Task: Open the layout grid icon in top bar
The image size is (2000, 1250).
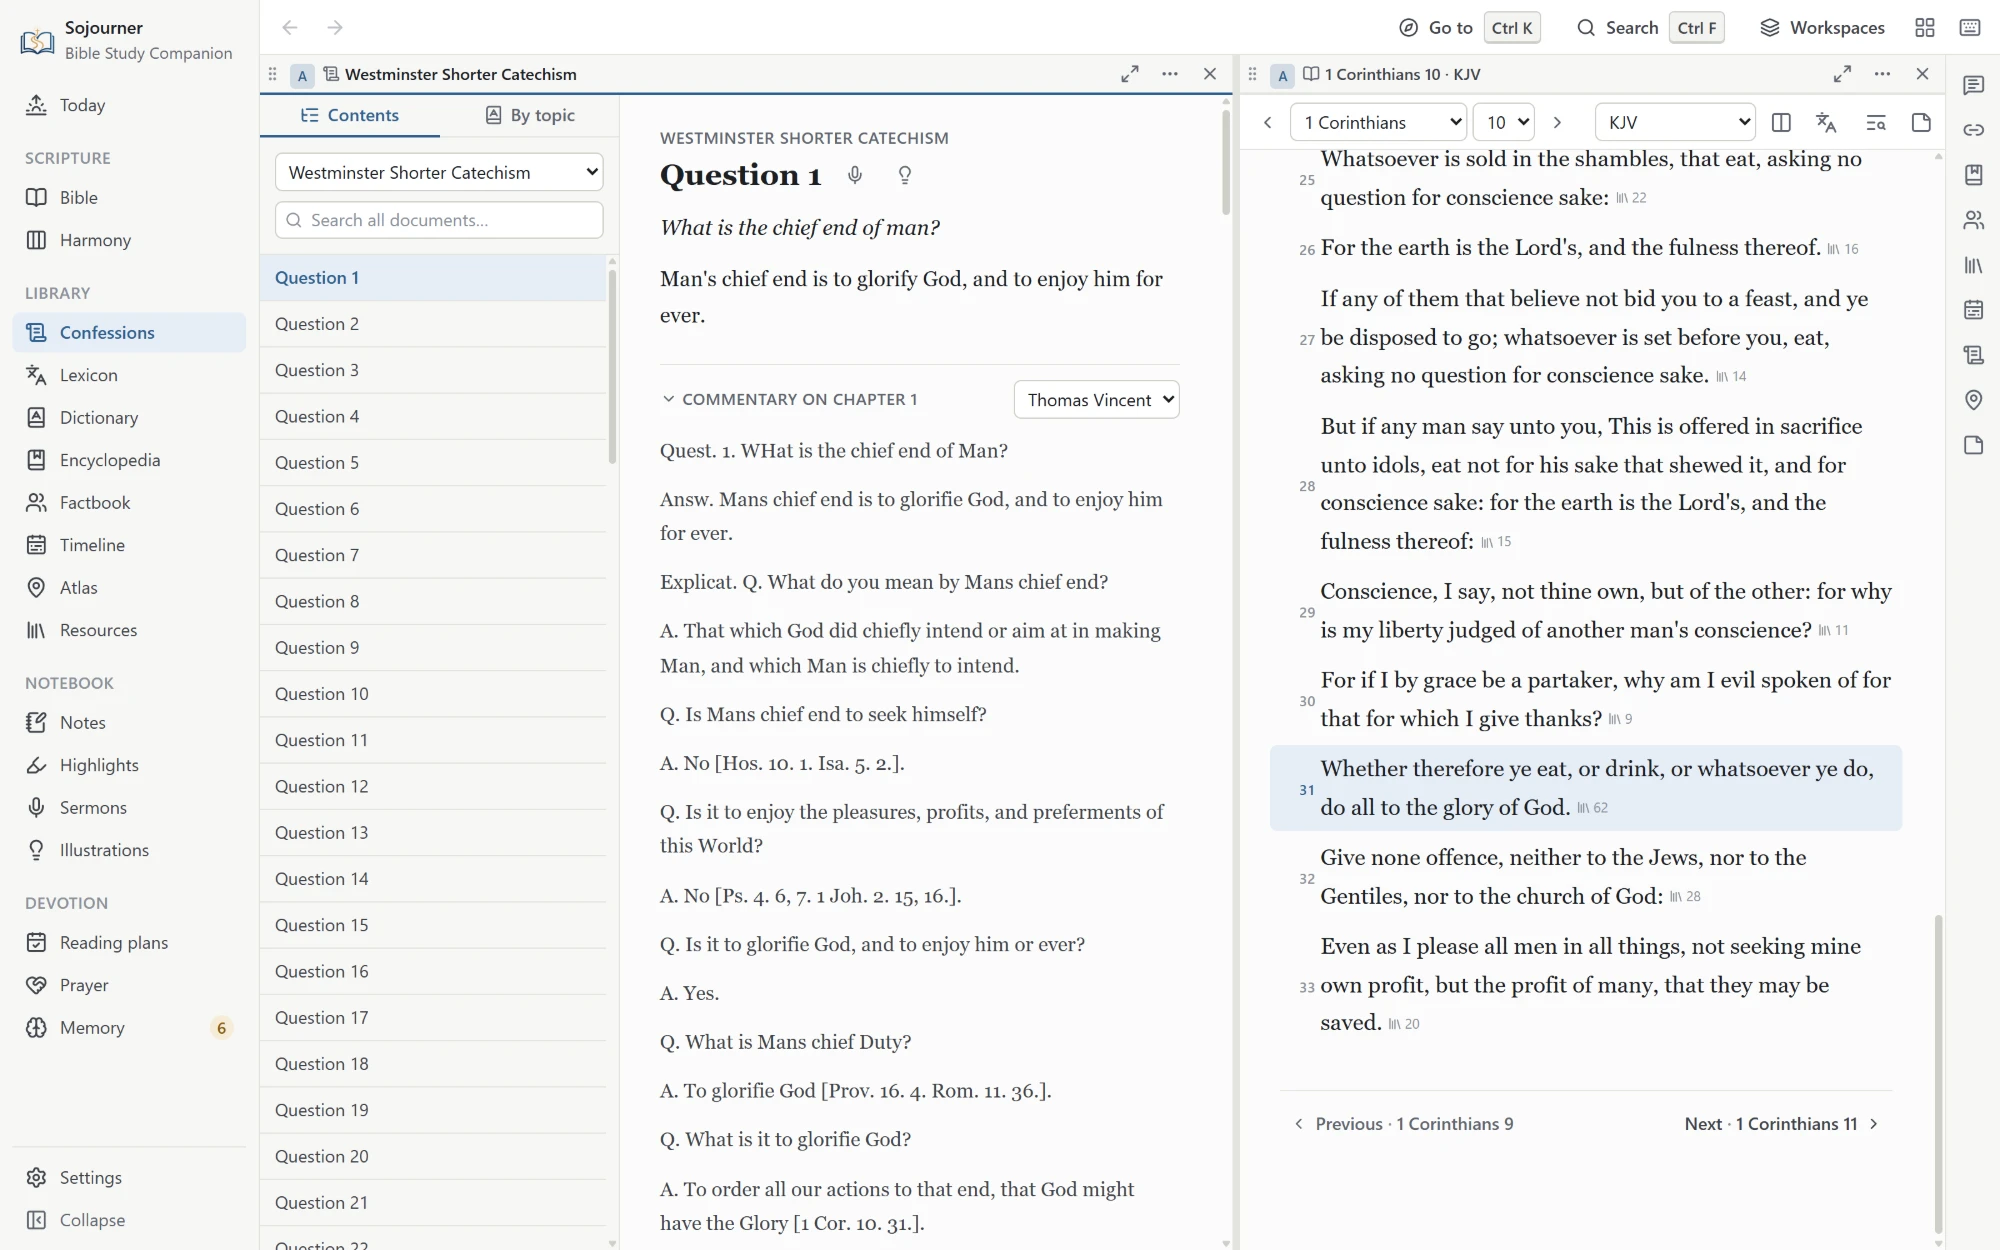Action: point(1925,27)
